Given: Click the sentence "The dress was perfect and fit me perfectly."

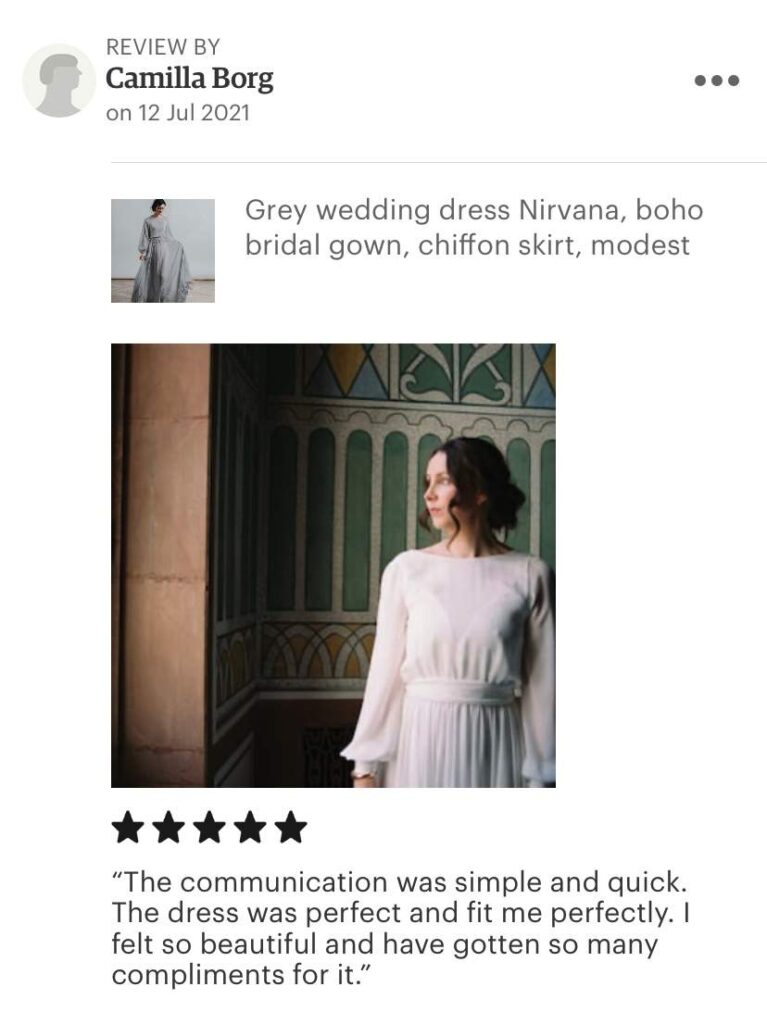Looking at the screenshot, I should [x=393, y=913].
